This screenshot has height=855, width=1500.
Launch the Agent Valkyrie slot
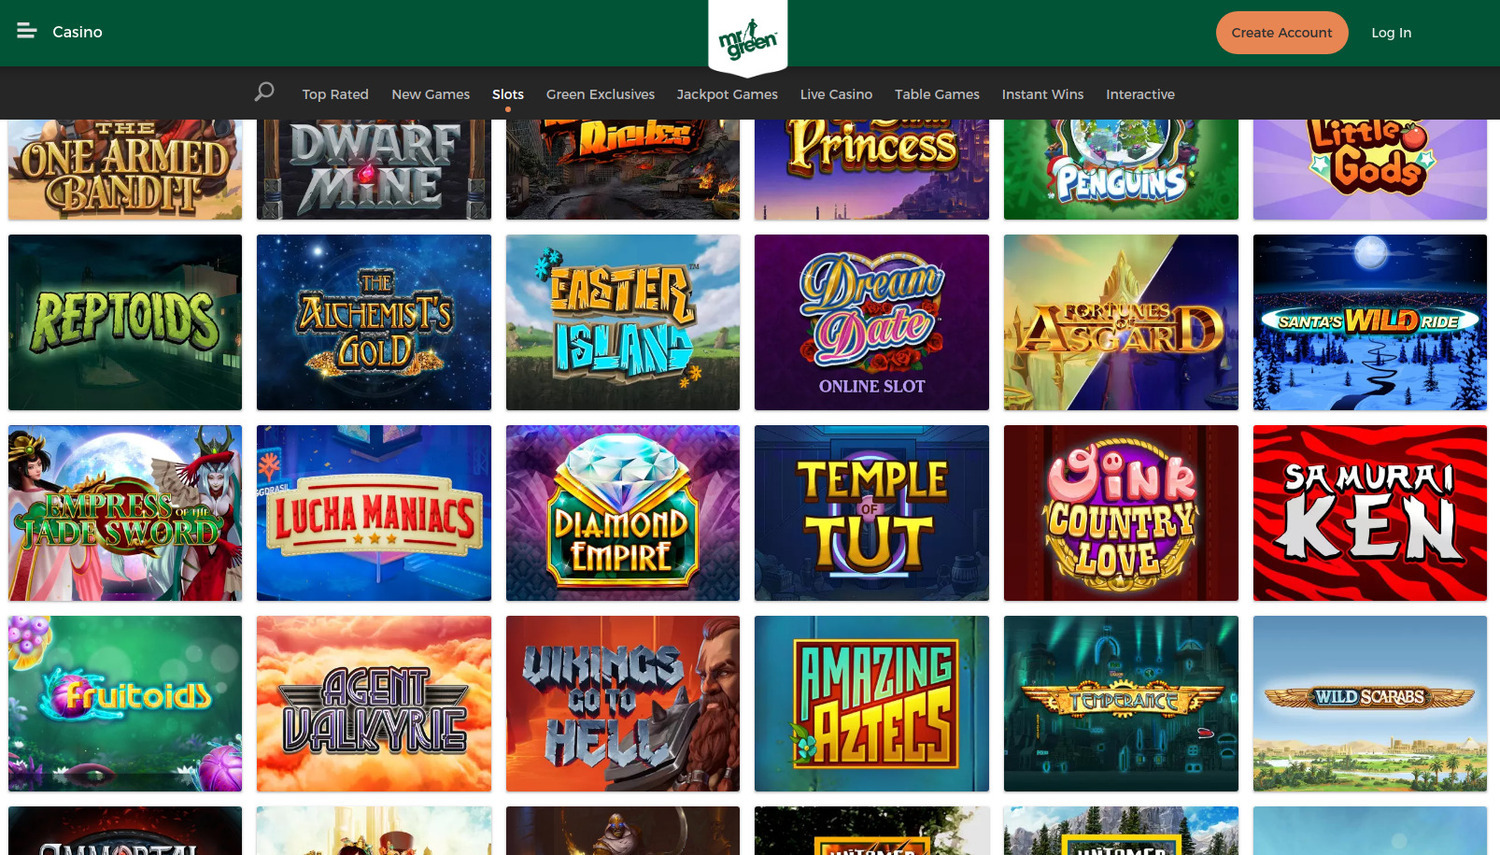(373, 704)
